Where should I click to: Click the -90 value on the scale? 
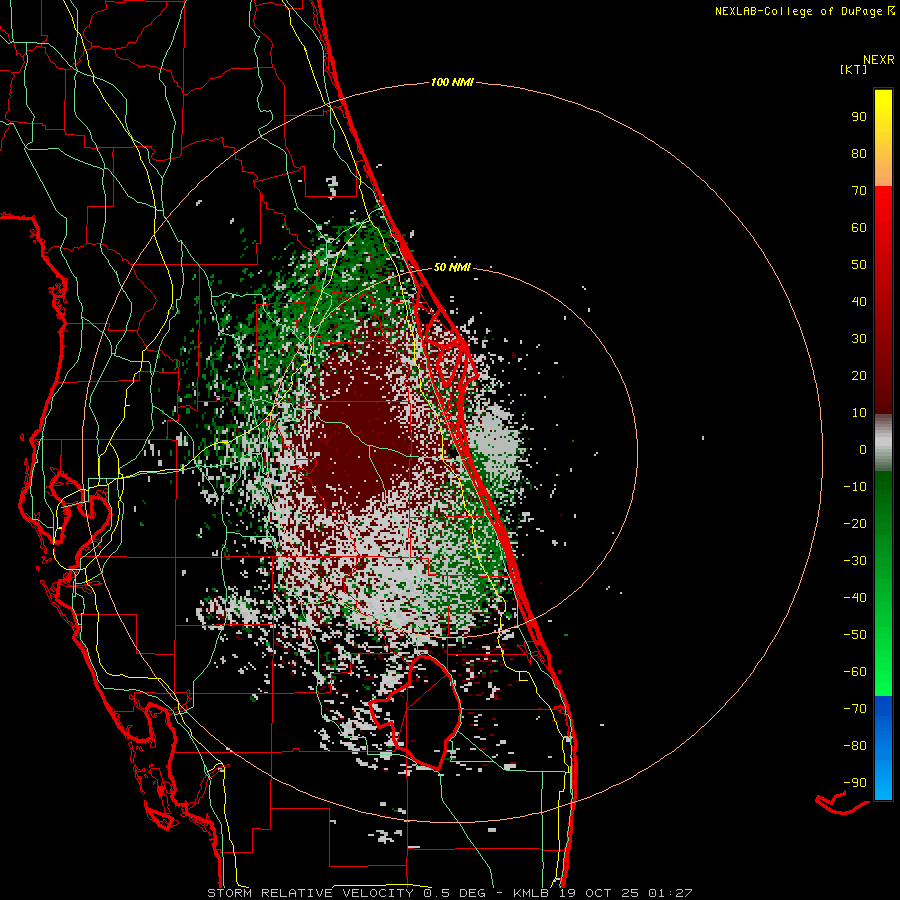855,782
